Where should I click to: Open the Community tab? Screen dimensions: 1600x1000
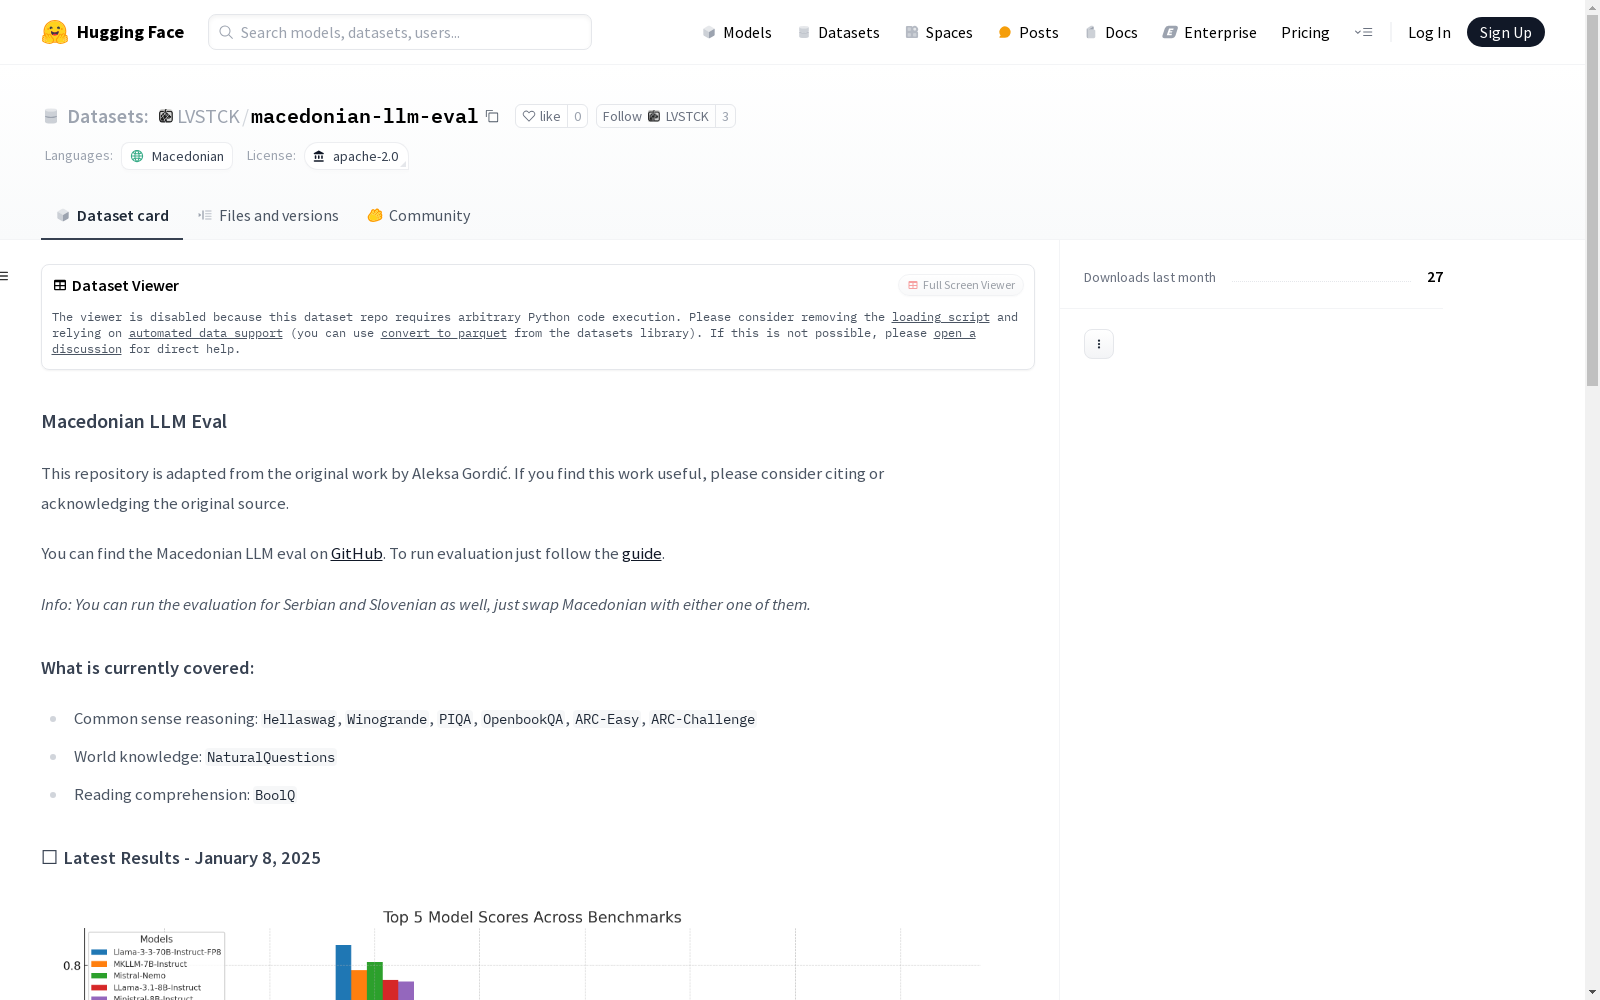point(418,216)
